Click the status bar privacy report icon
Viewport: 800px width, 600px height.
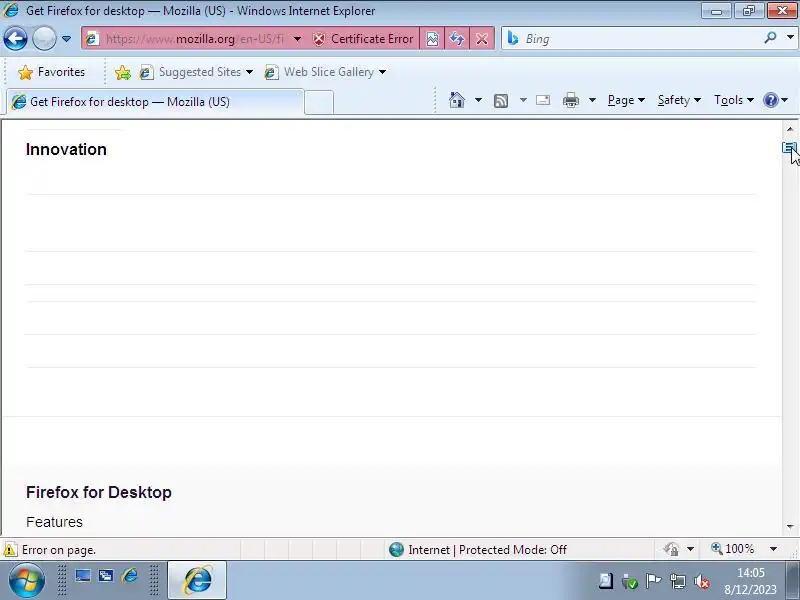point(671,549)
